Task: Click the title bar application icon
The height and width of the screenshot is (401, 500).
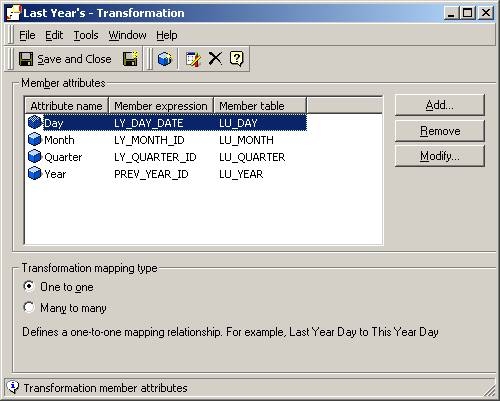Action: [x=14, y=13]
